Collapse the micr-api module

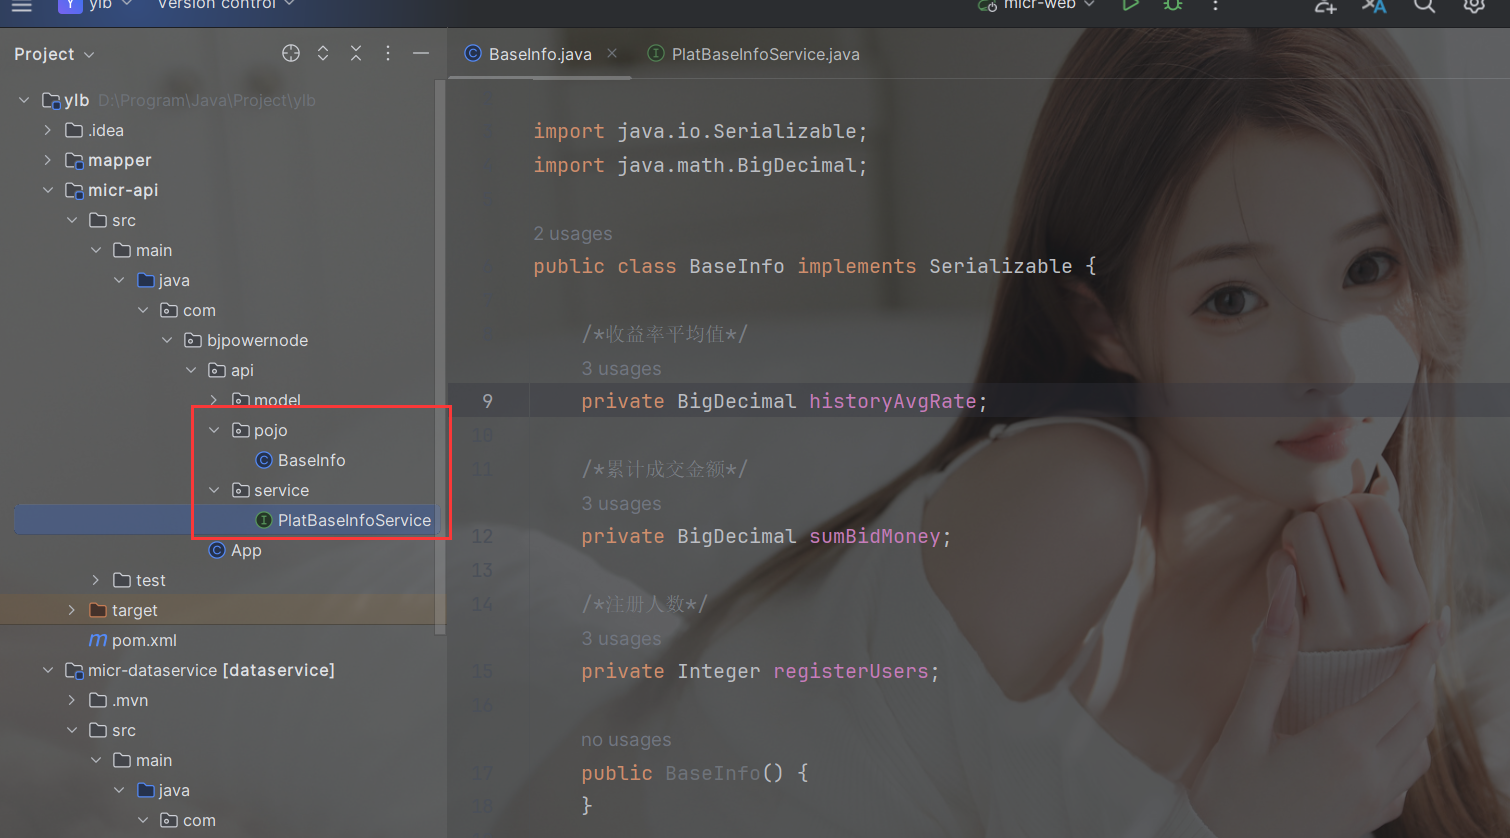pos(48,190)
